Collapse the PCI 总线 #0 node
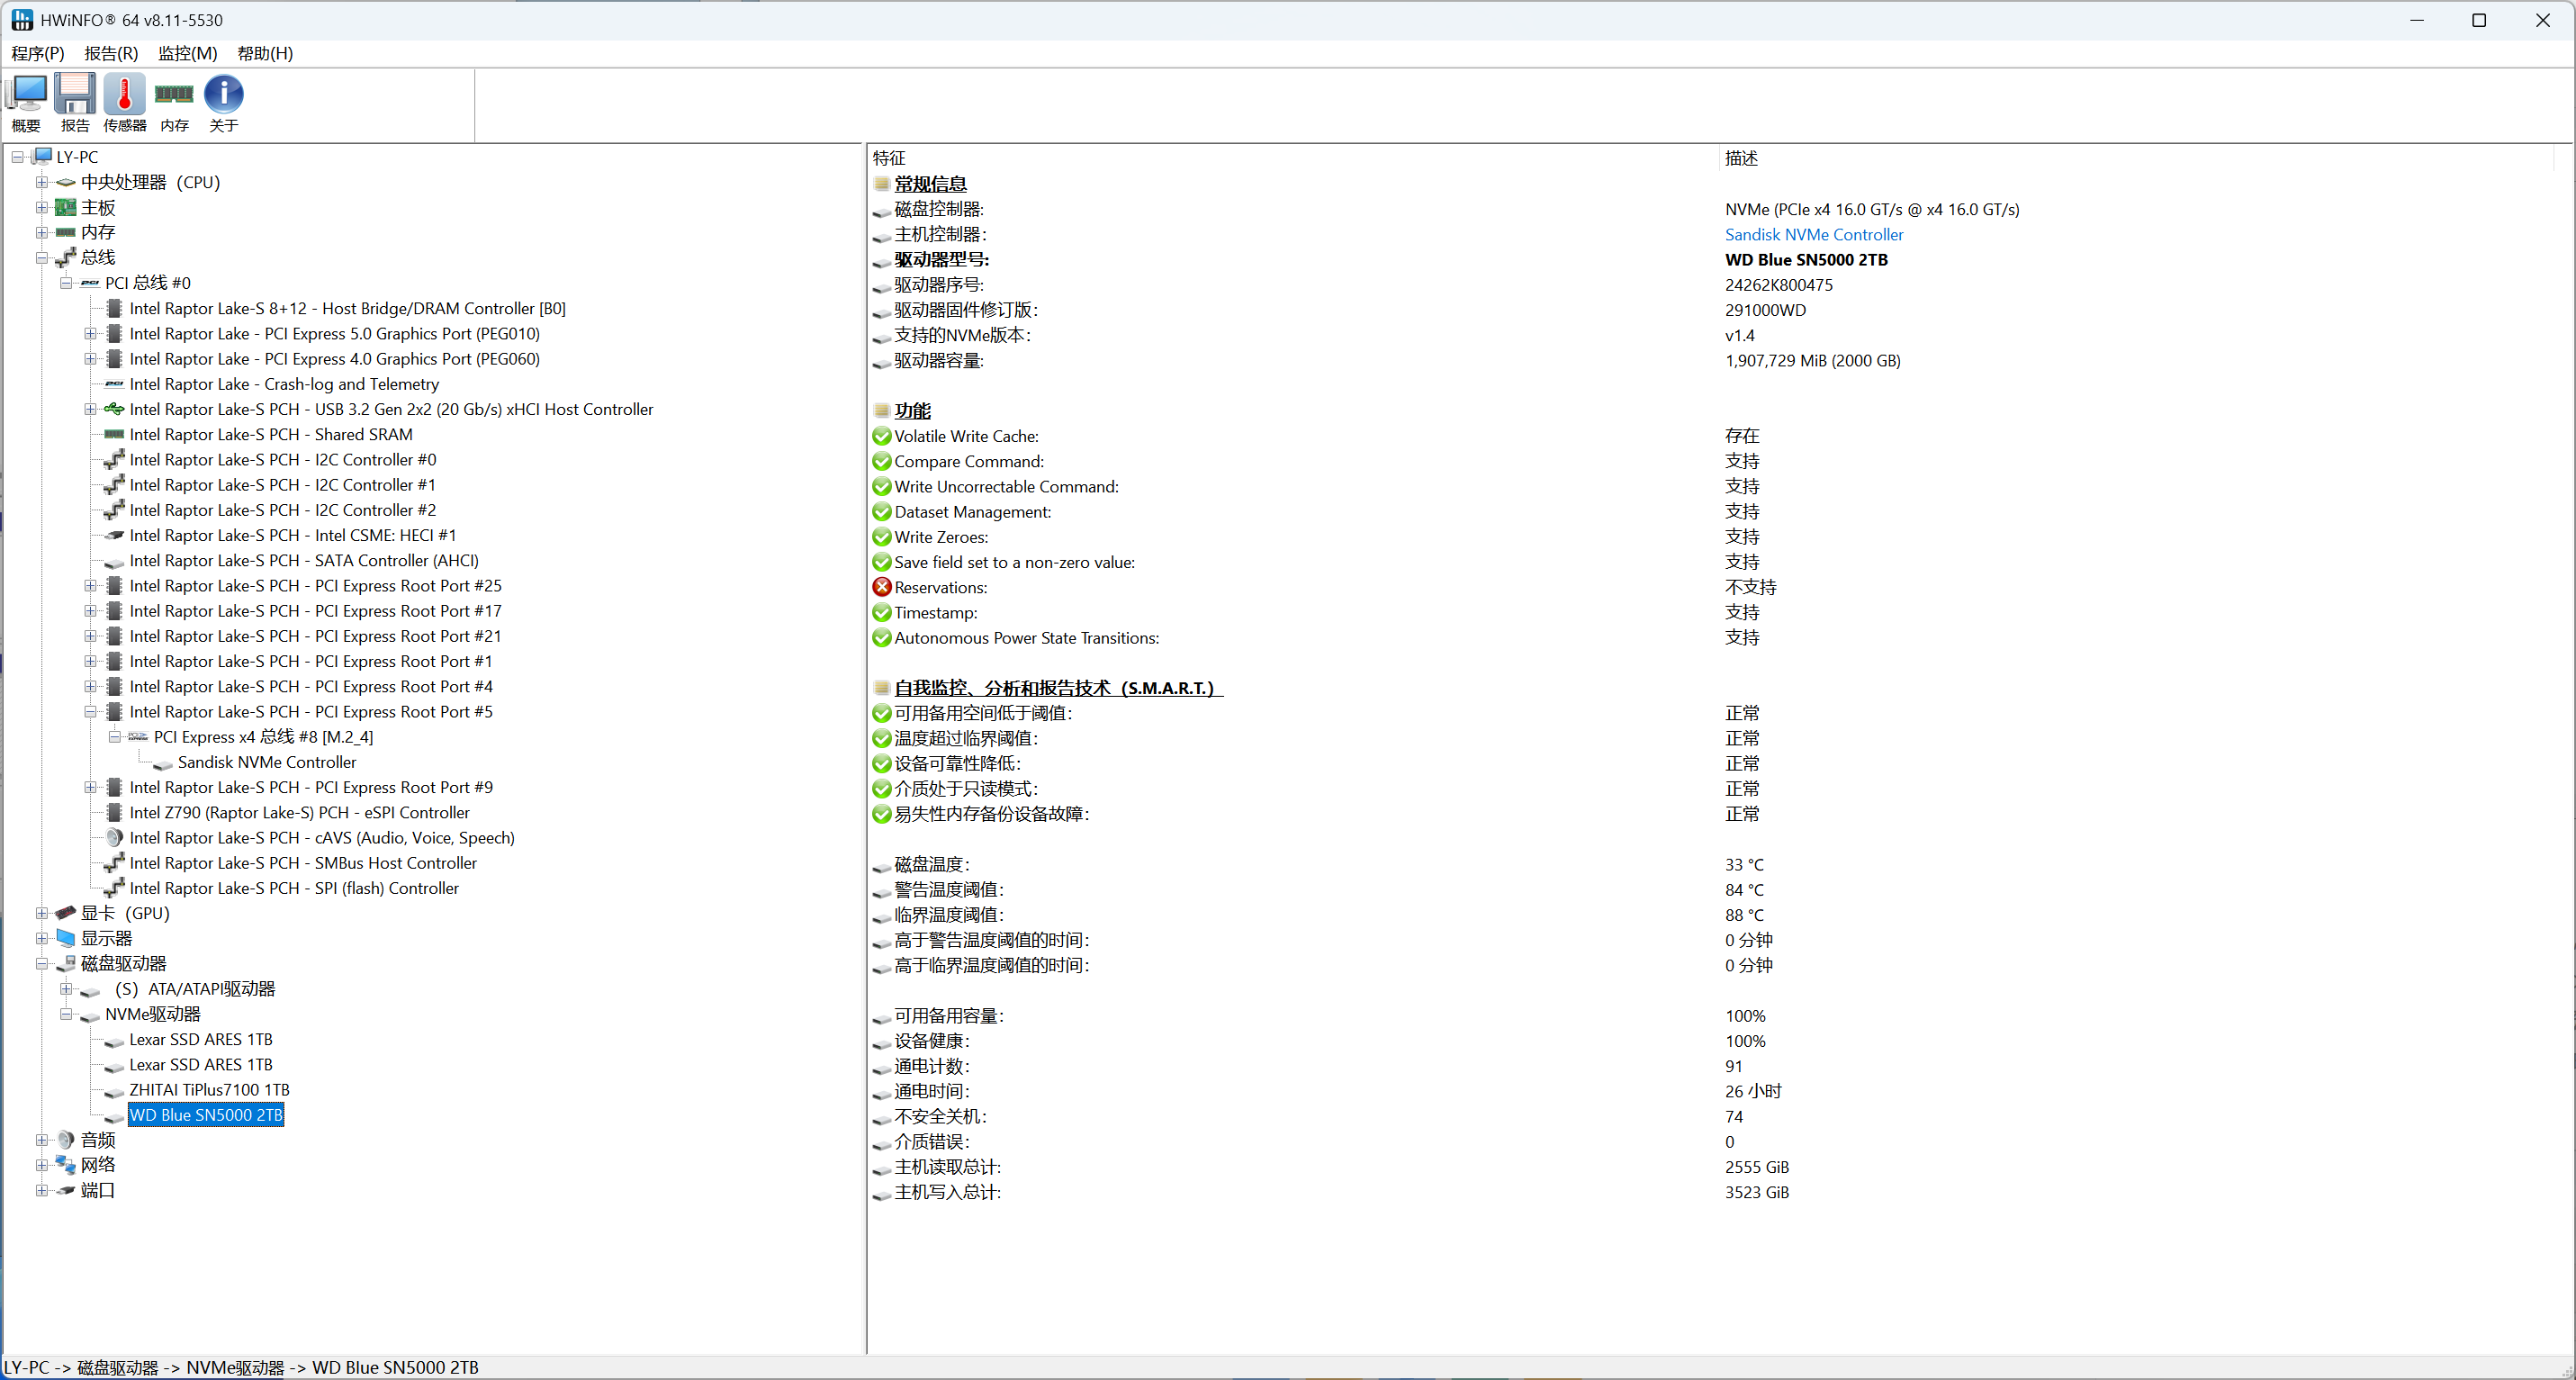This screenshot has height=1380, width=2576. 66,283
